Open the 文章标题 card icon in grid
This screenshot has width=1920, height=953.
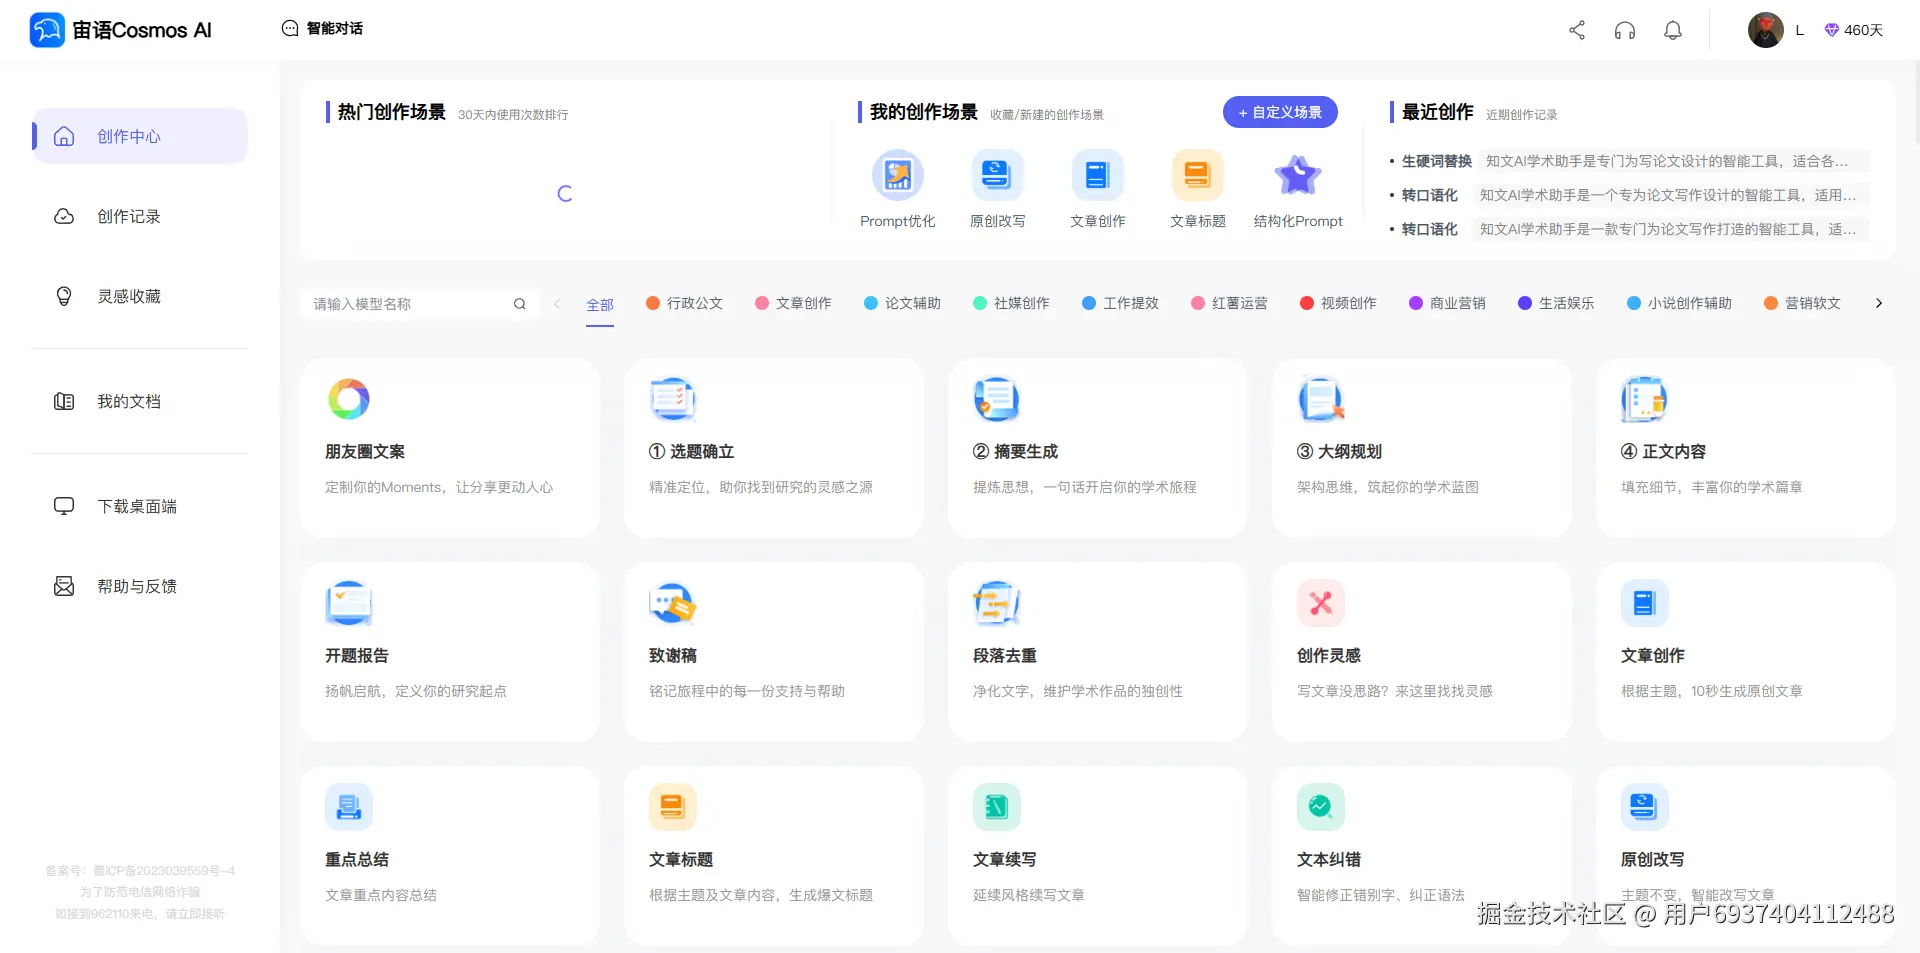673,807
